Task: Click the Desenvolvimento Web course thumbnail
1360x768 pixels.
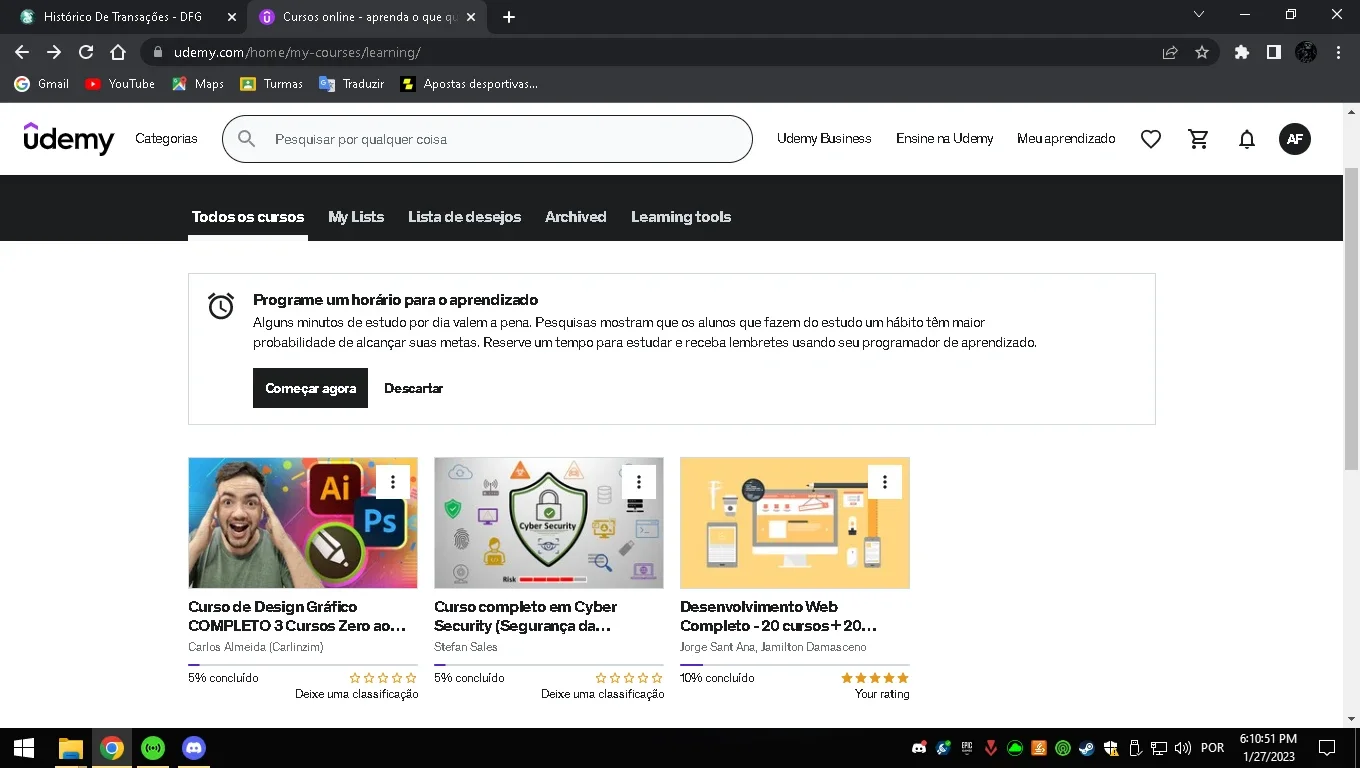Action: click(795, 523)
